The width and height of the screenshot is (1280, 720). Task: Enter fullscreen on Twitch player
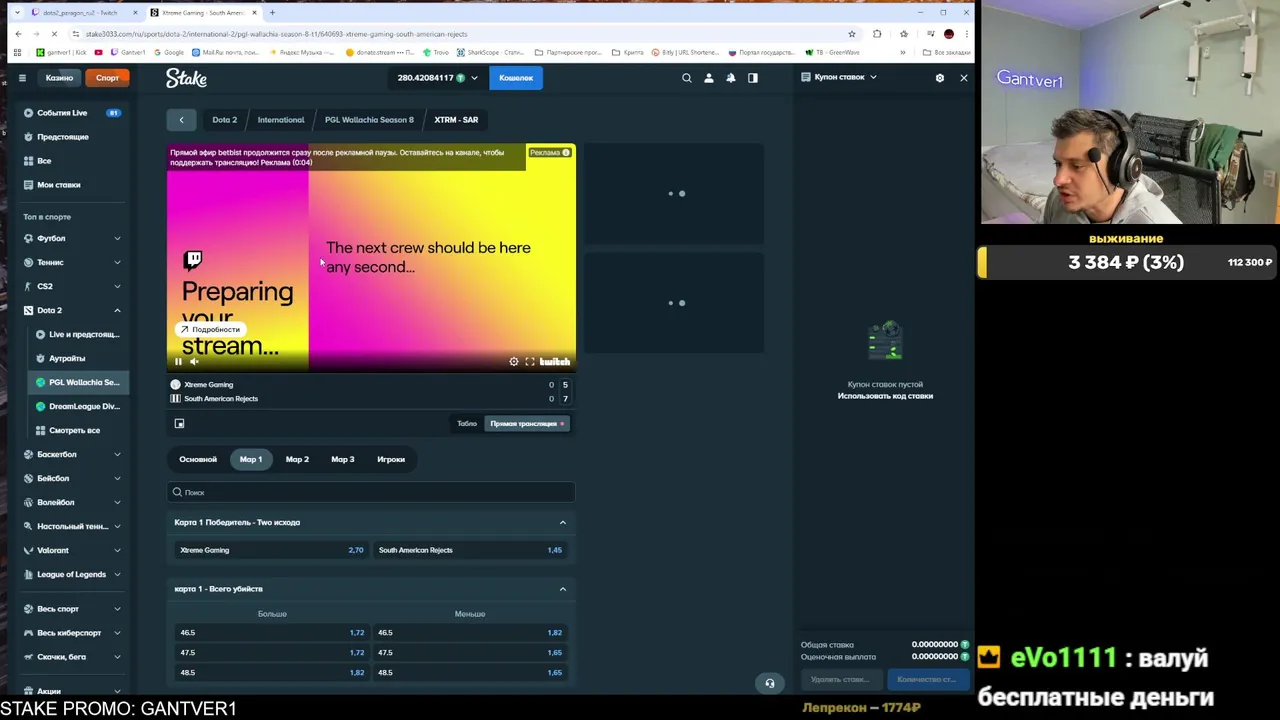coord(530,362)
